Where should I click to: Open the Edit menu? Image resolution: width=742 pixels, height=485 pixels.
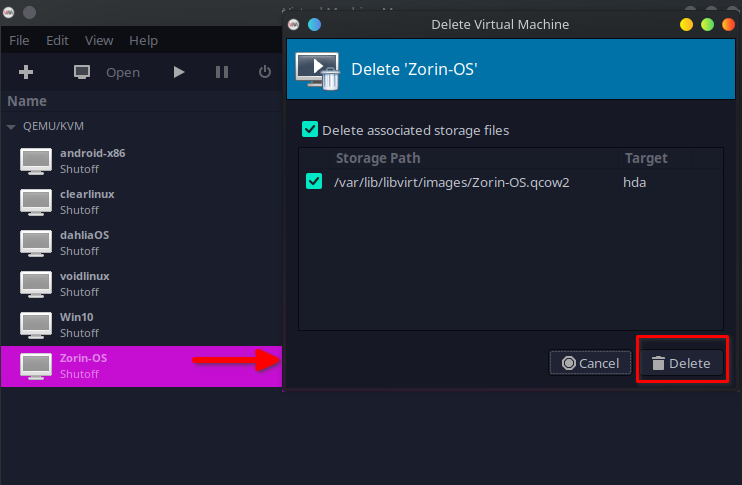click(x=57, y=41)
